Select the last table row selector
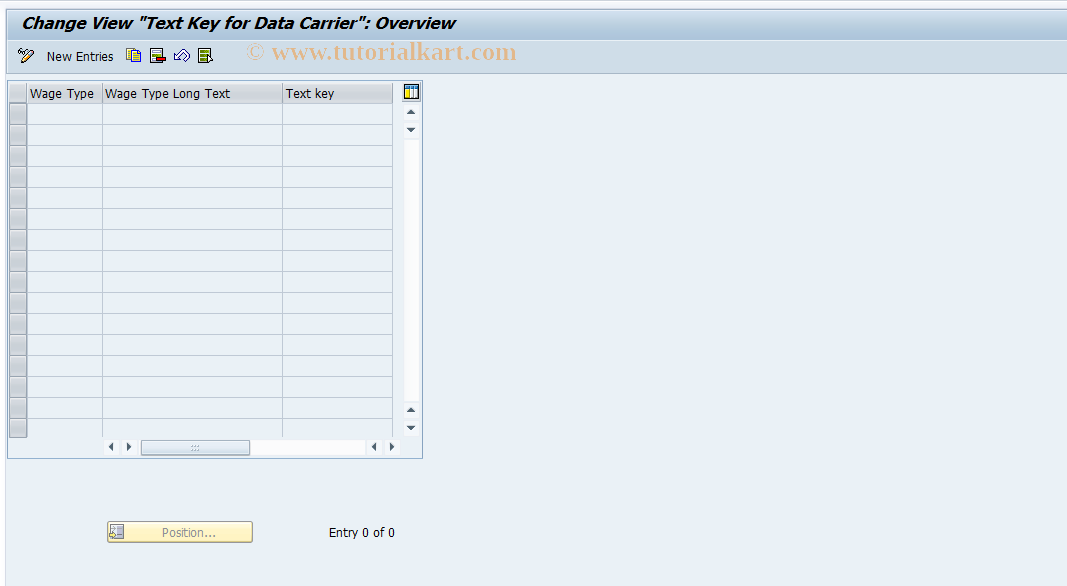 (18, 428)
